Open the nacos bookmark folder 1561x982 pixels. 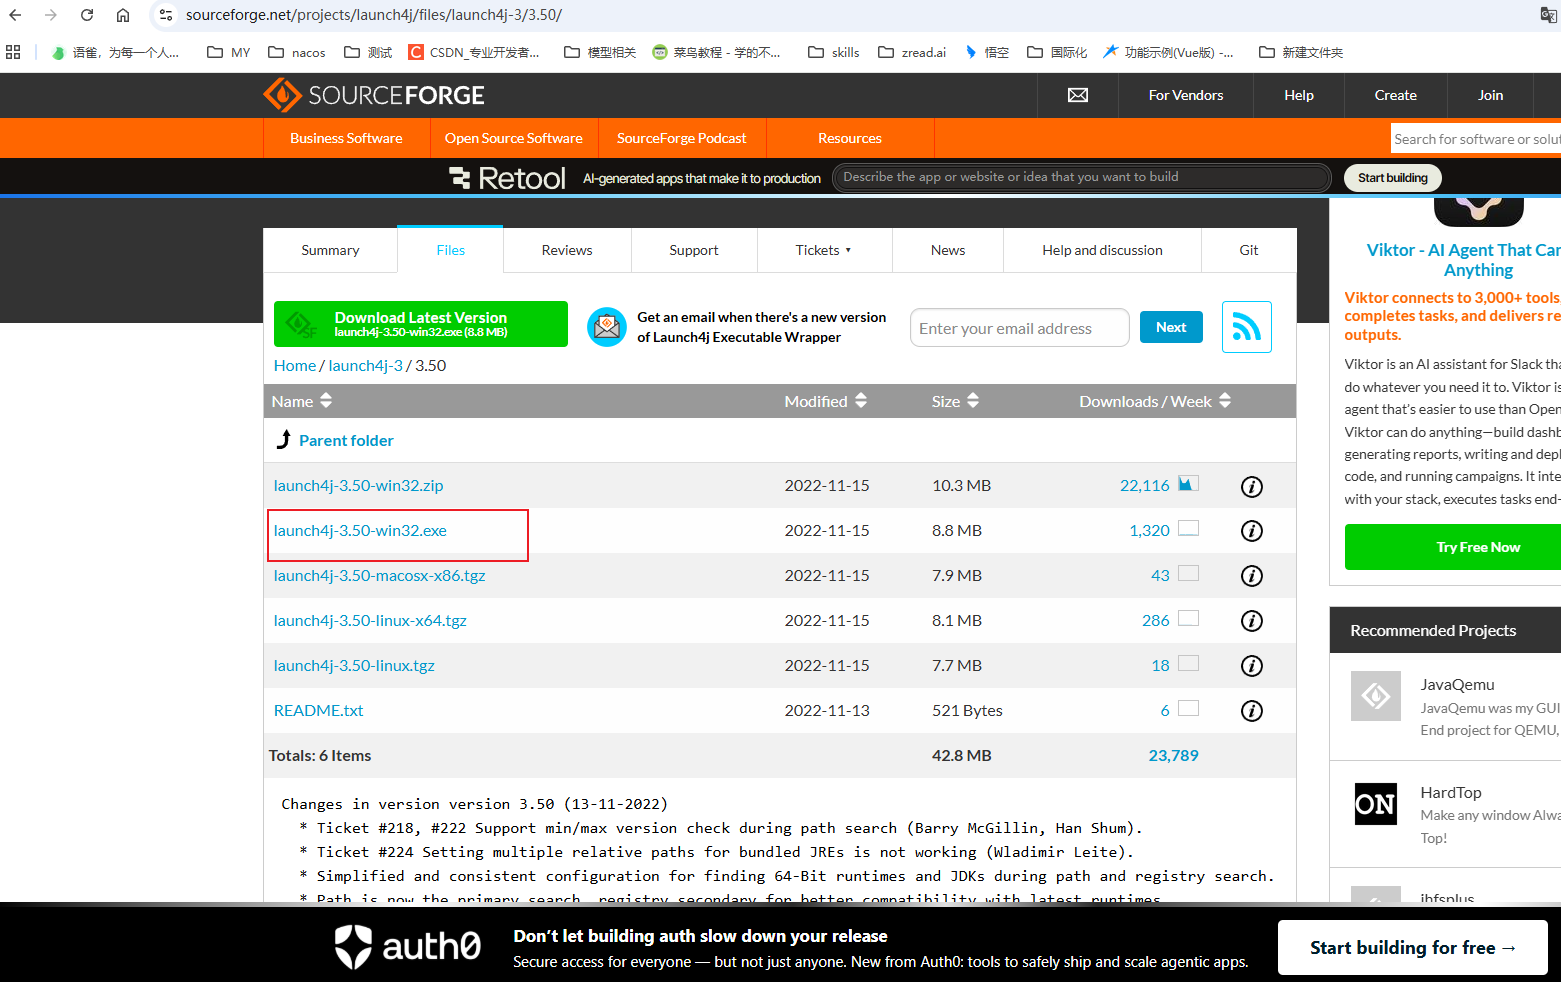click(x=297, y=52)
